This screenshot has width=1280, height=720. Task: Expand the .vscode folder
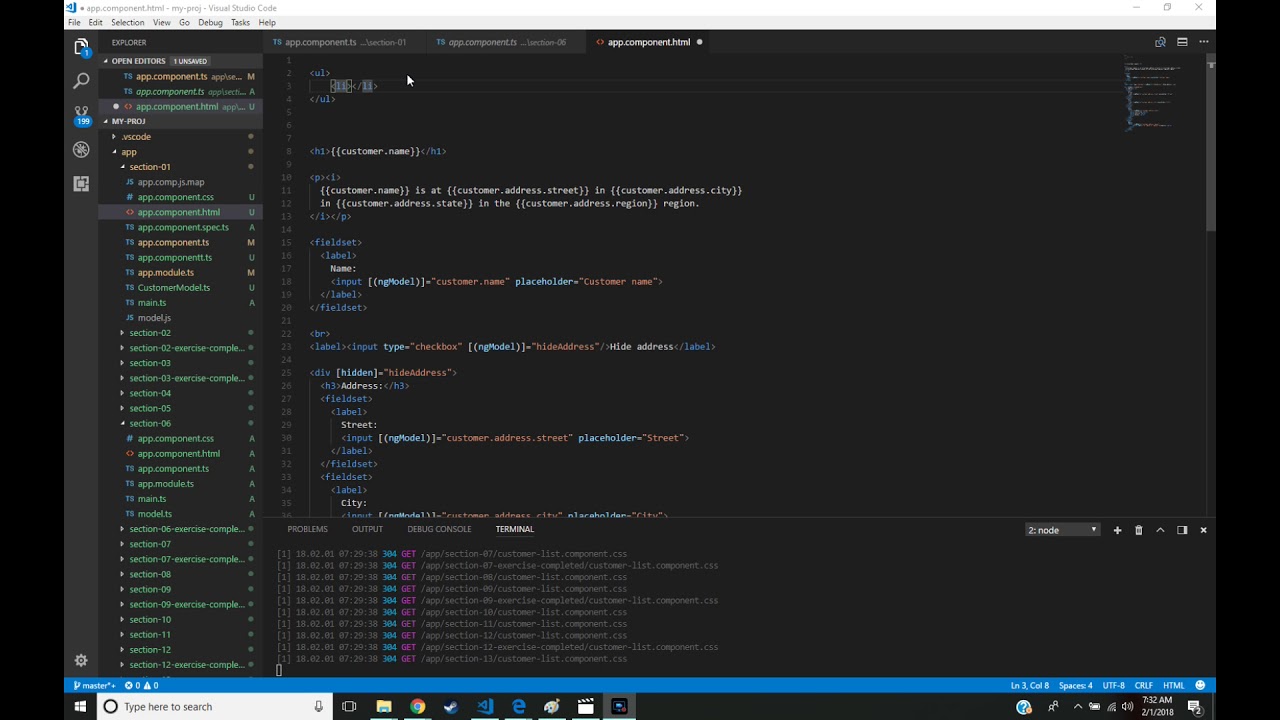[136, 136]
